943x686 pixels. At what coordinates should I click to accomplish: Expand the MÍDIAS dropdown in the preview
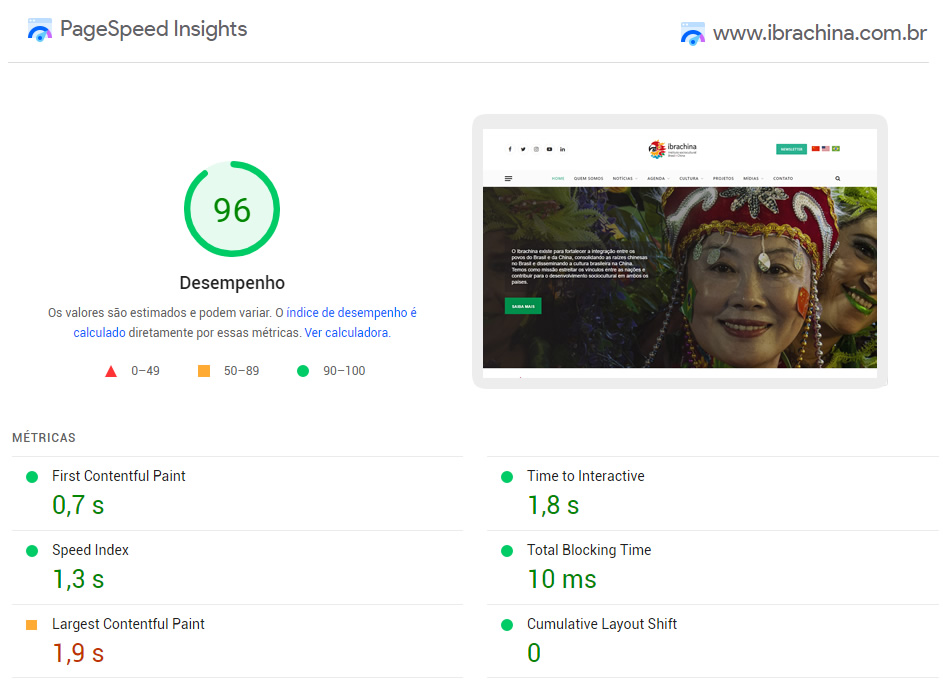click(753, 179)
